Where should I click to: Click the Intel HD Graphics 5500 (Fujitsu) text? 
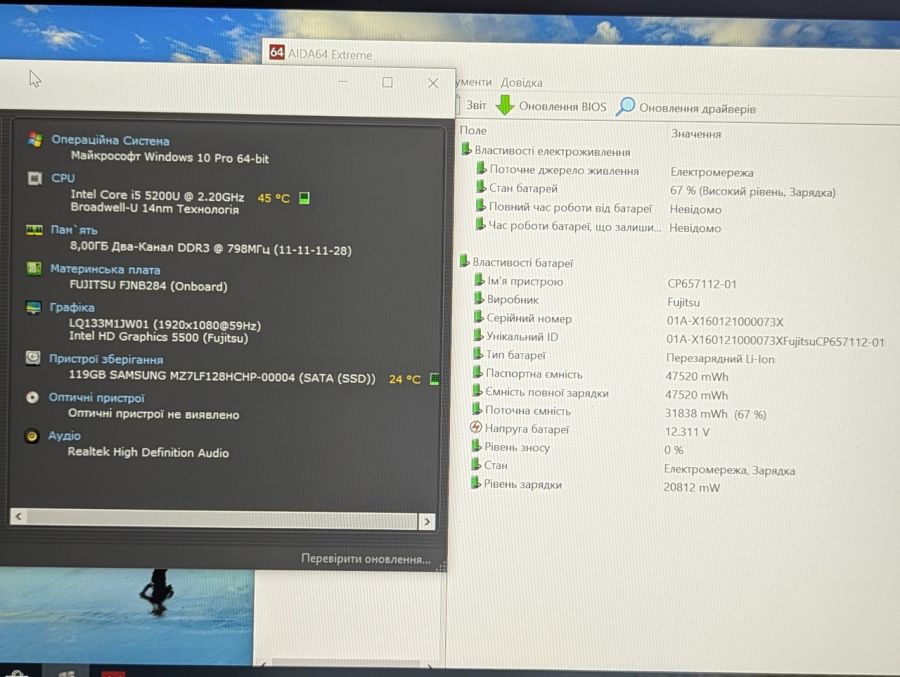pyautogui.click(x=158, y=337)
